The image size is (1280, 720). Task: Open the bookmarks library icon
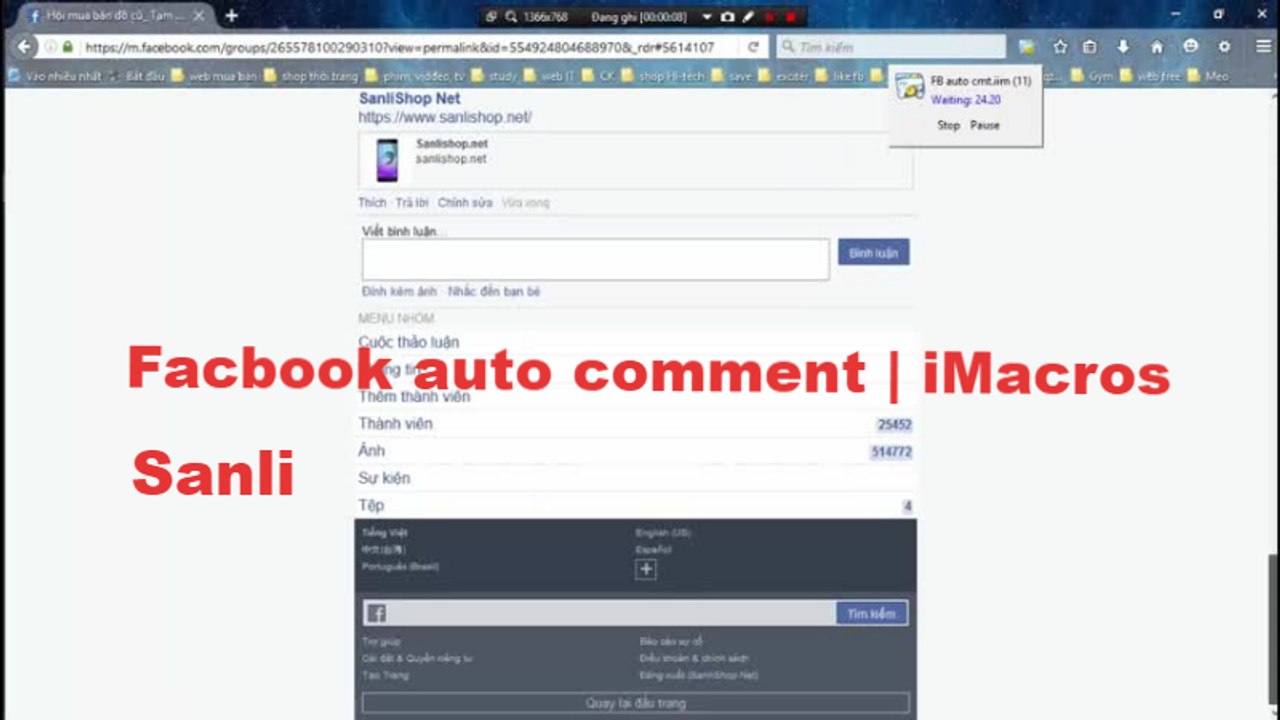tap(1090, 47)
